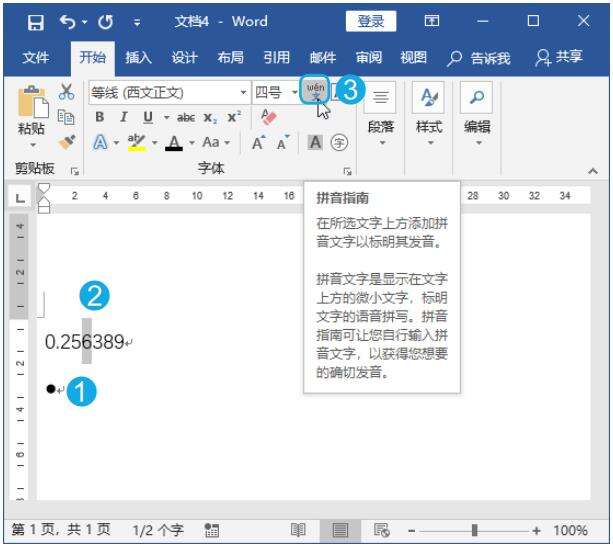613x548 pixels.
Task: Collapse the ribbon with the chevron
Action: click(593, 171)
